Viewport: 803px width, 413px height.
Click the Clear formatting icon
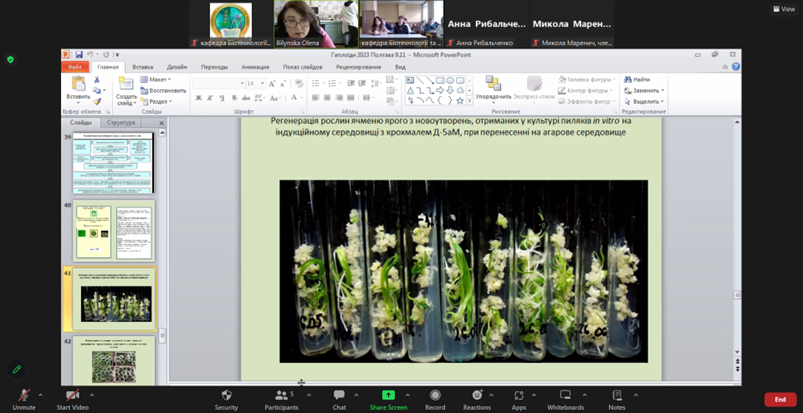(299, 84)
